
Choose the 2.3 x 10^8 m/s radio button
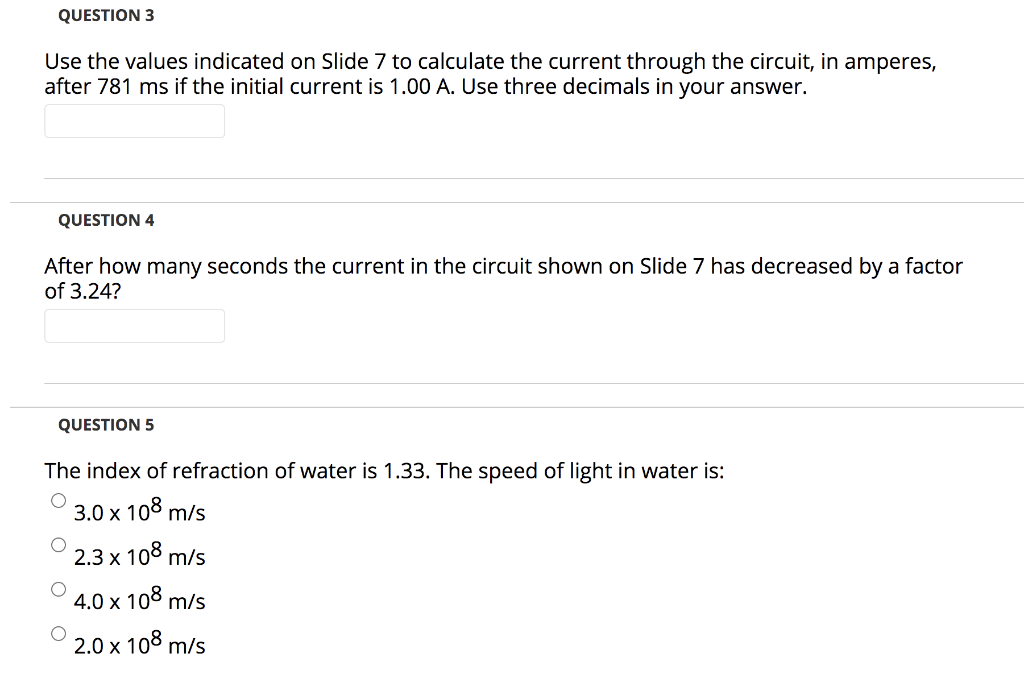tap(59, 545)
